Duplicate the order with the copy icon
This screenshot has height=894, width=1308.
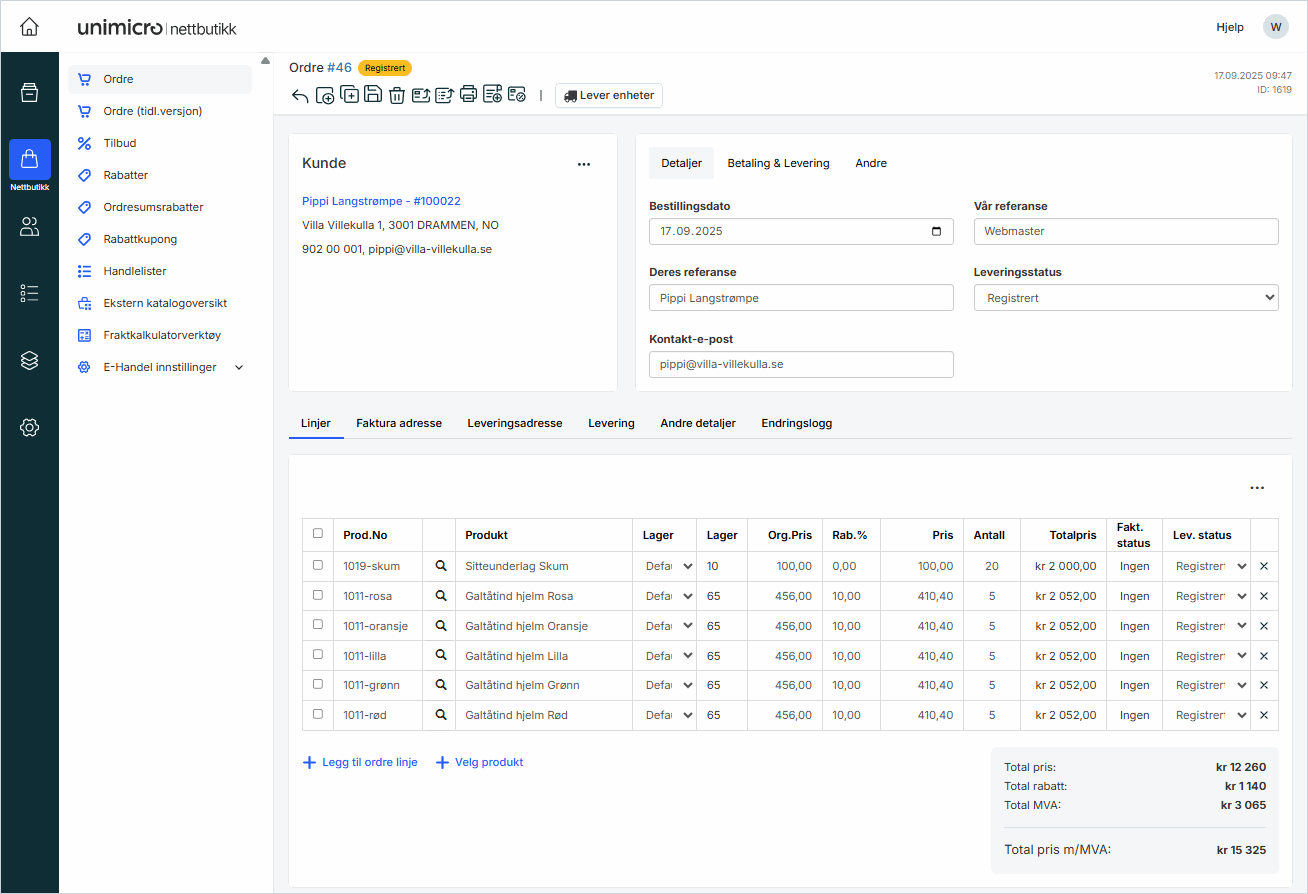pyautogui.click(x=349, y=95)
